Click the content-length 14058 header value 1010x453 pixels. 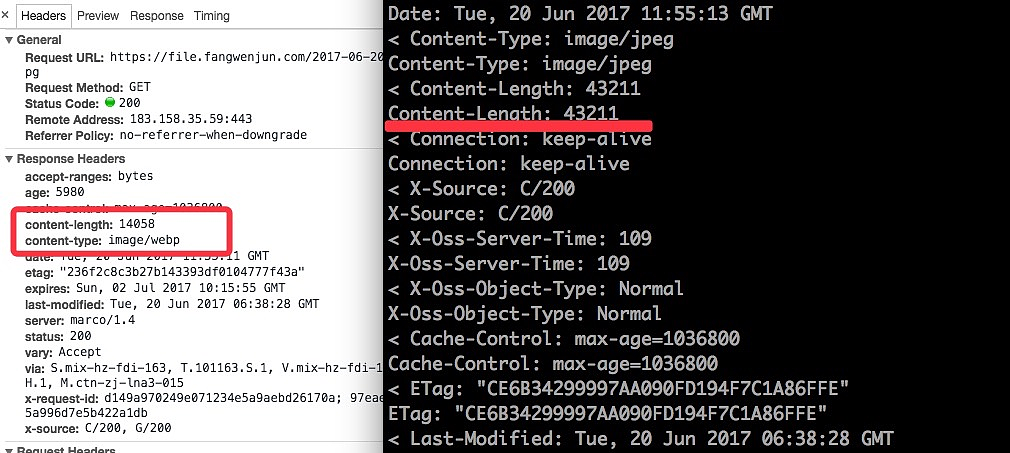pos(136,225)
